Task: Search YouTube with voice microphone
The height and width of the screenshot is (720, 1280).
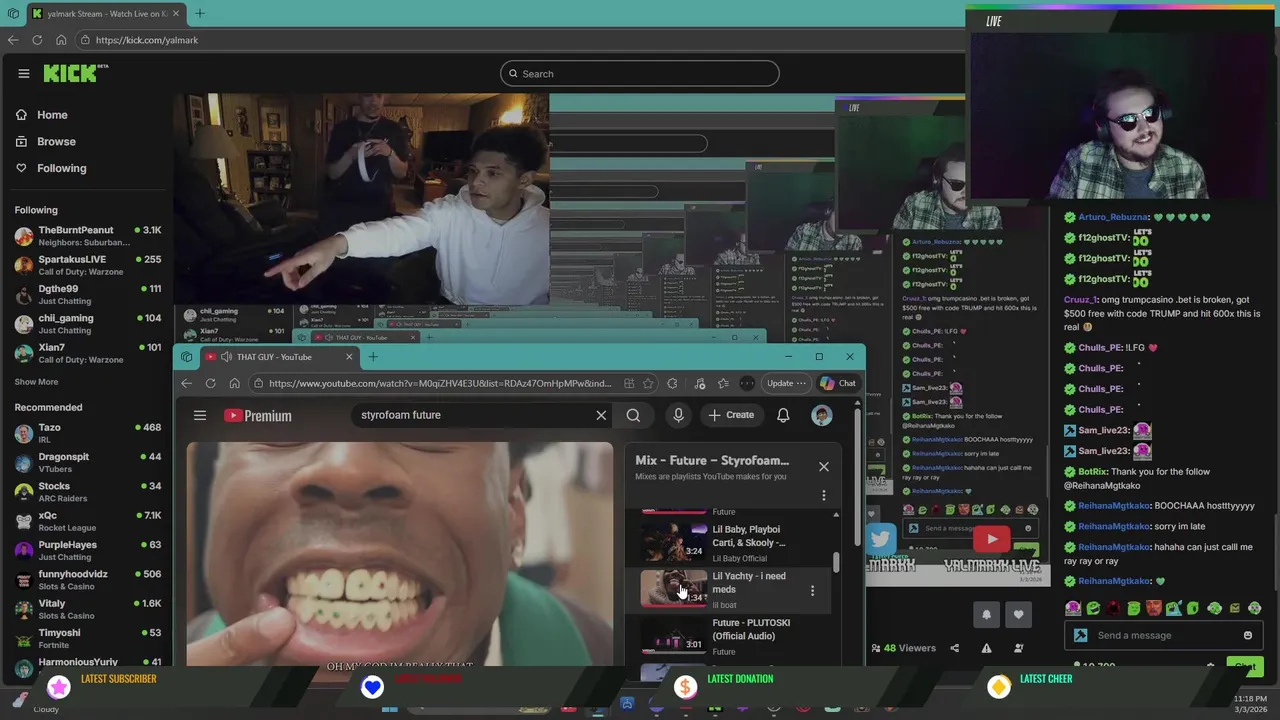Action: (x=678, y=415)
